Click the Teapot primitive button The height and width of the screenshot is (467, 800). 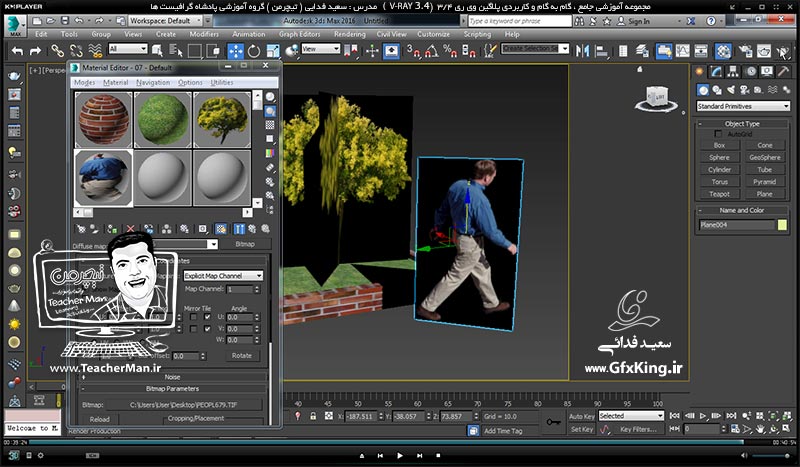pyautogui.click(x=719, y=194)
